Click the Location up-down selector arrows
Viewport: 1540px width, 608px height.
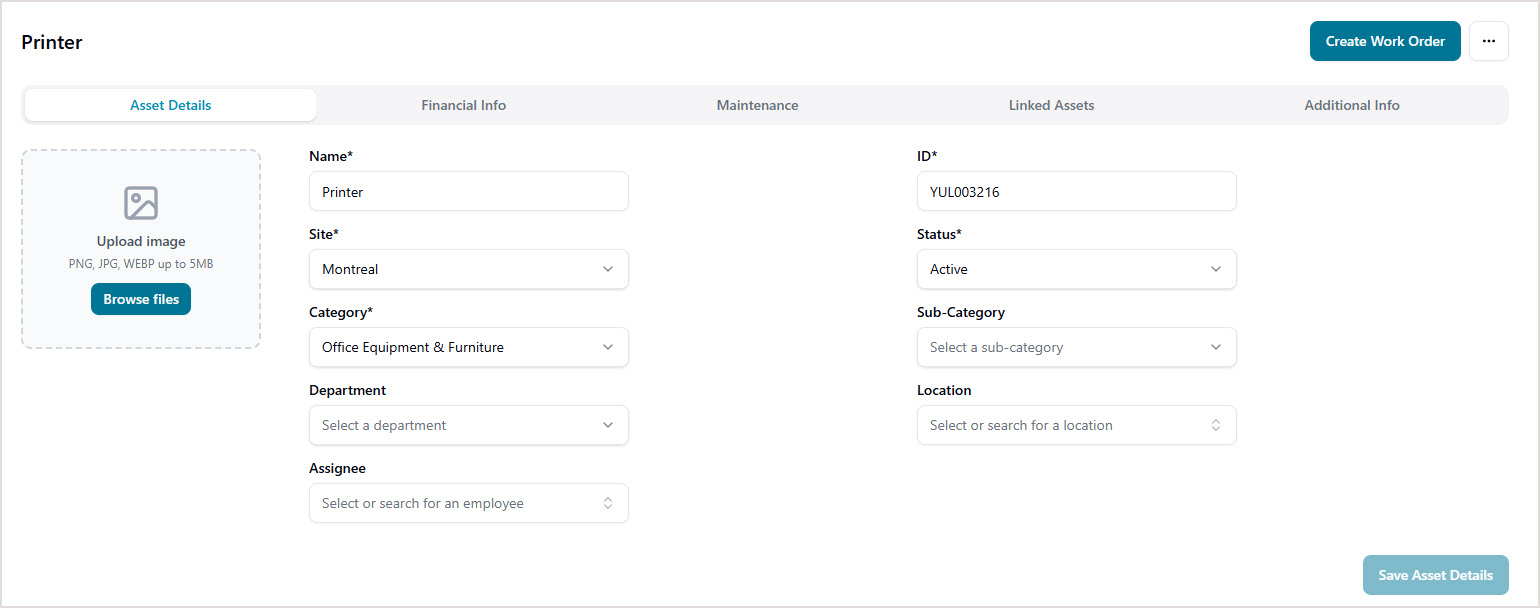pos(1216,425)
